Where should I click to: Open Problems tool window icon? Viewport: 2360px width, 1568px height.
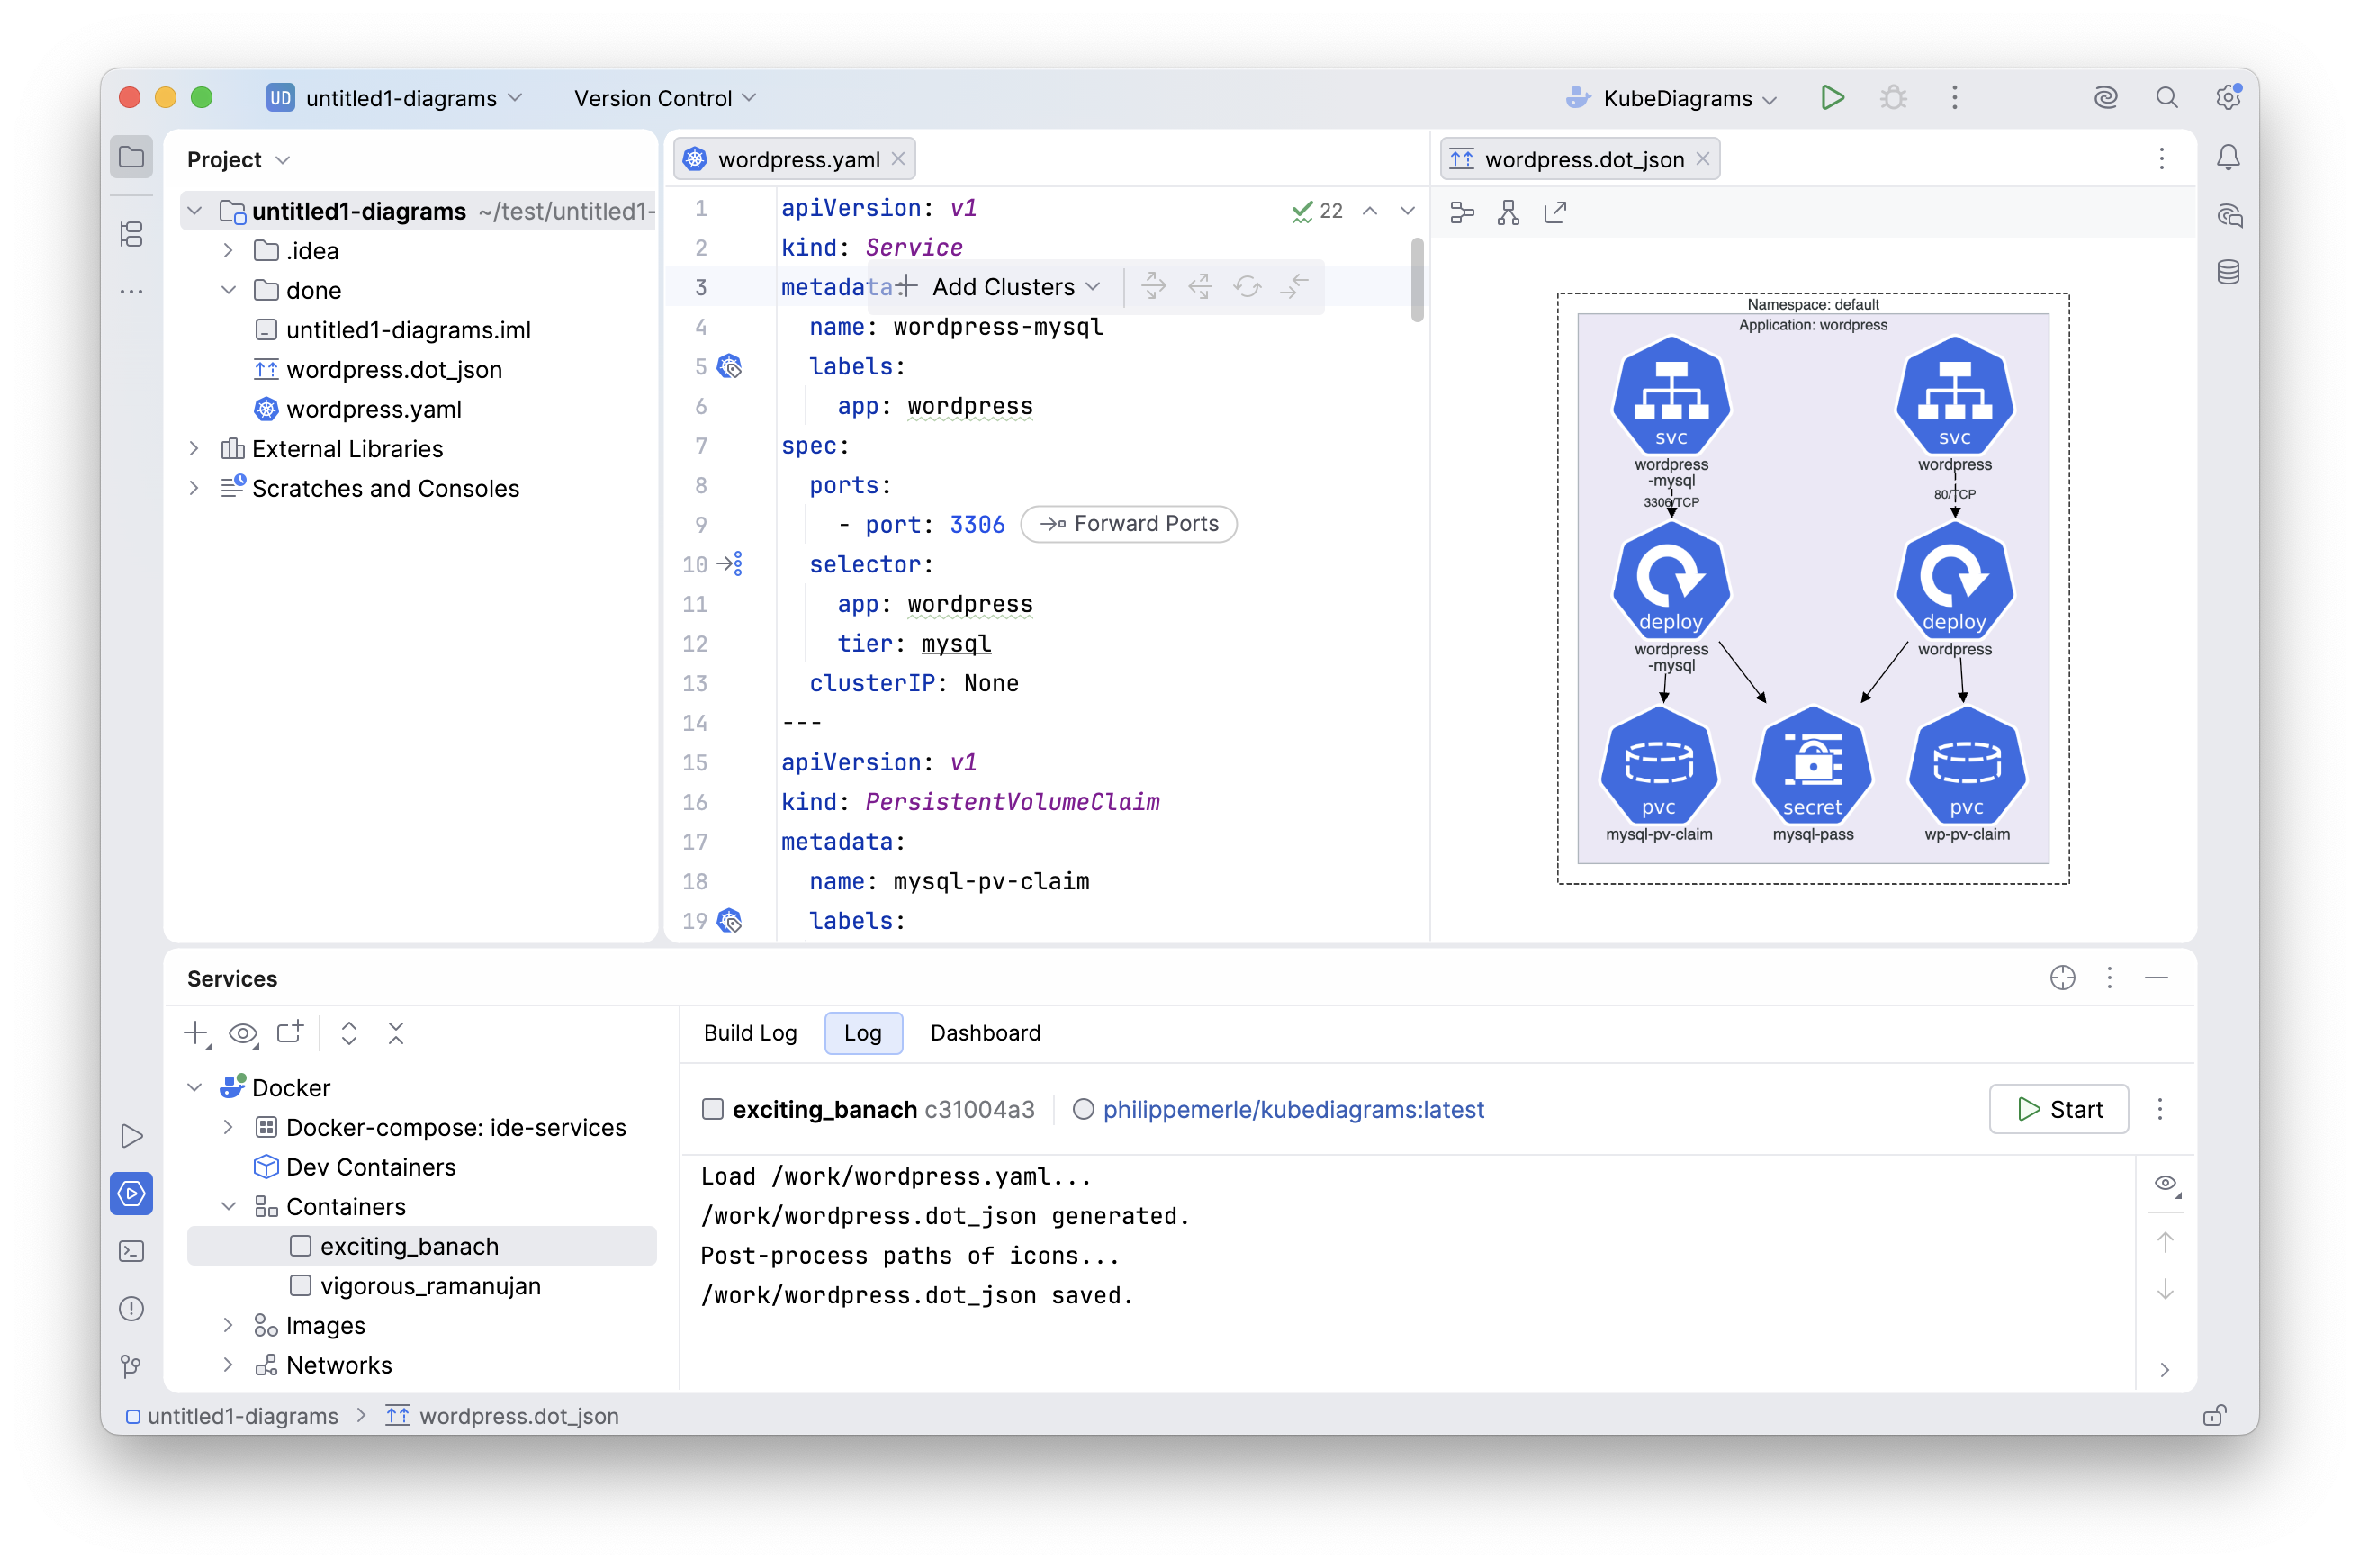pyautogui.click(x=131, y=1308)
